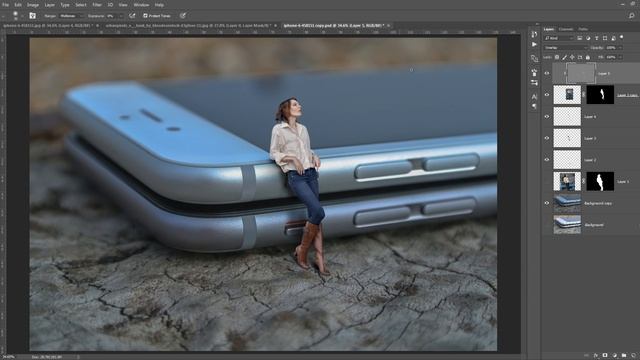Open the Paragraph panel icon
Screen dimensions: 640x360
click(534, 106)
